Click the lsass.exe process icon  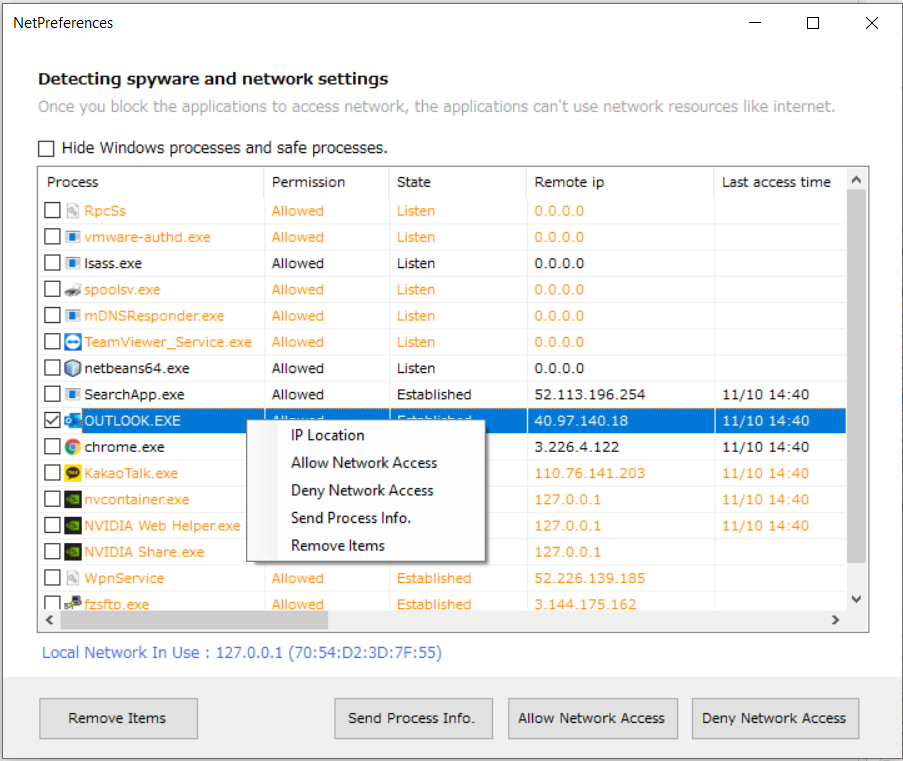pyautogui.click(x=73, y=263)
